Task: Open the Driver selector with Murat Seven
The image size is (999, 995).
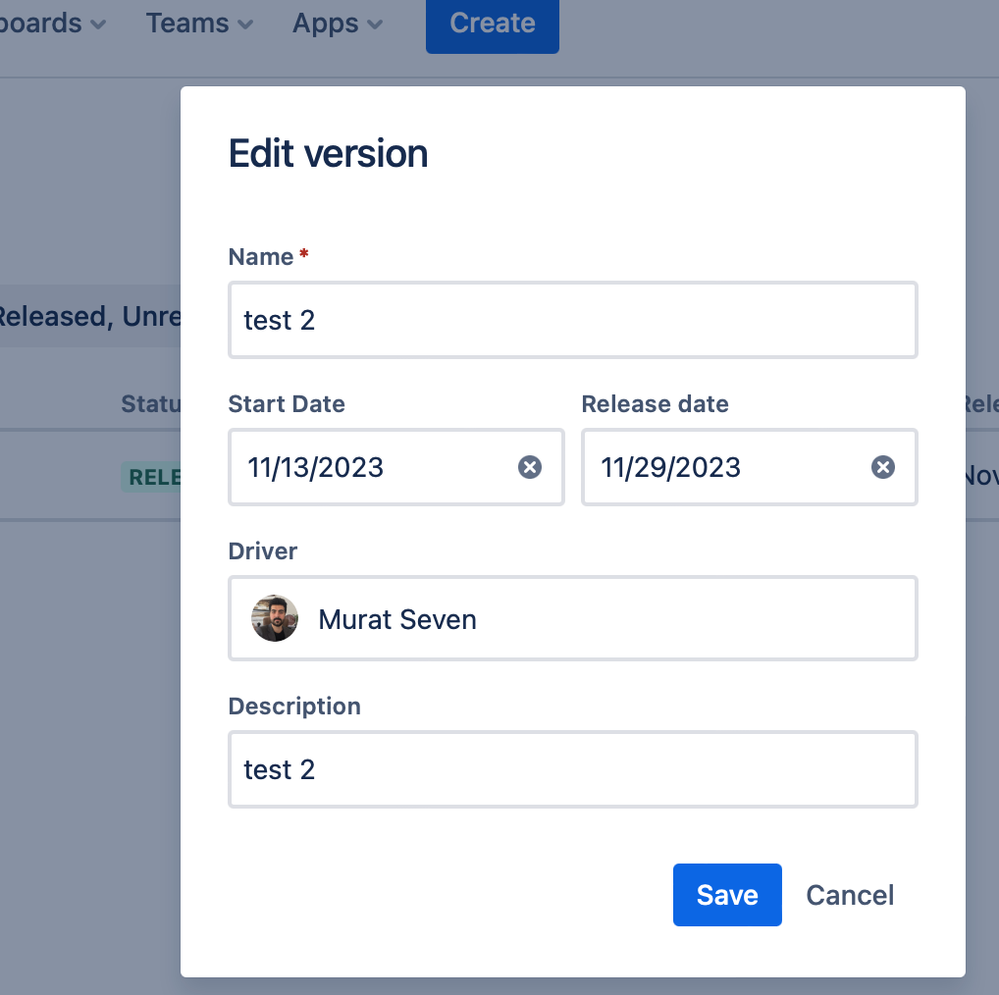Action: coord(573,619)
